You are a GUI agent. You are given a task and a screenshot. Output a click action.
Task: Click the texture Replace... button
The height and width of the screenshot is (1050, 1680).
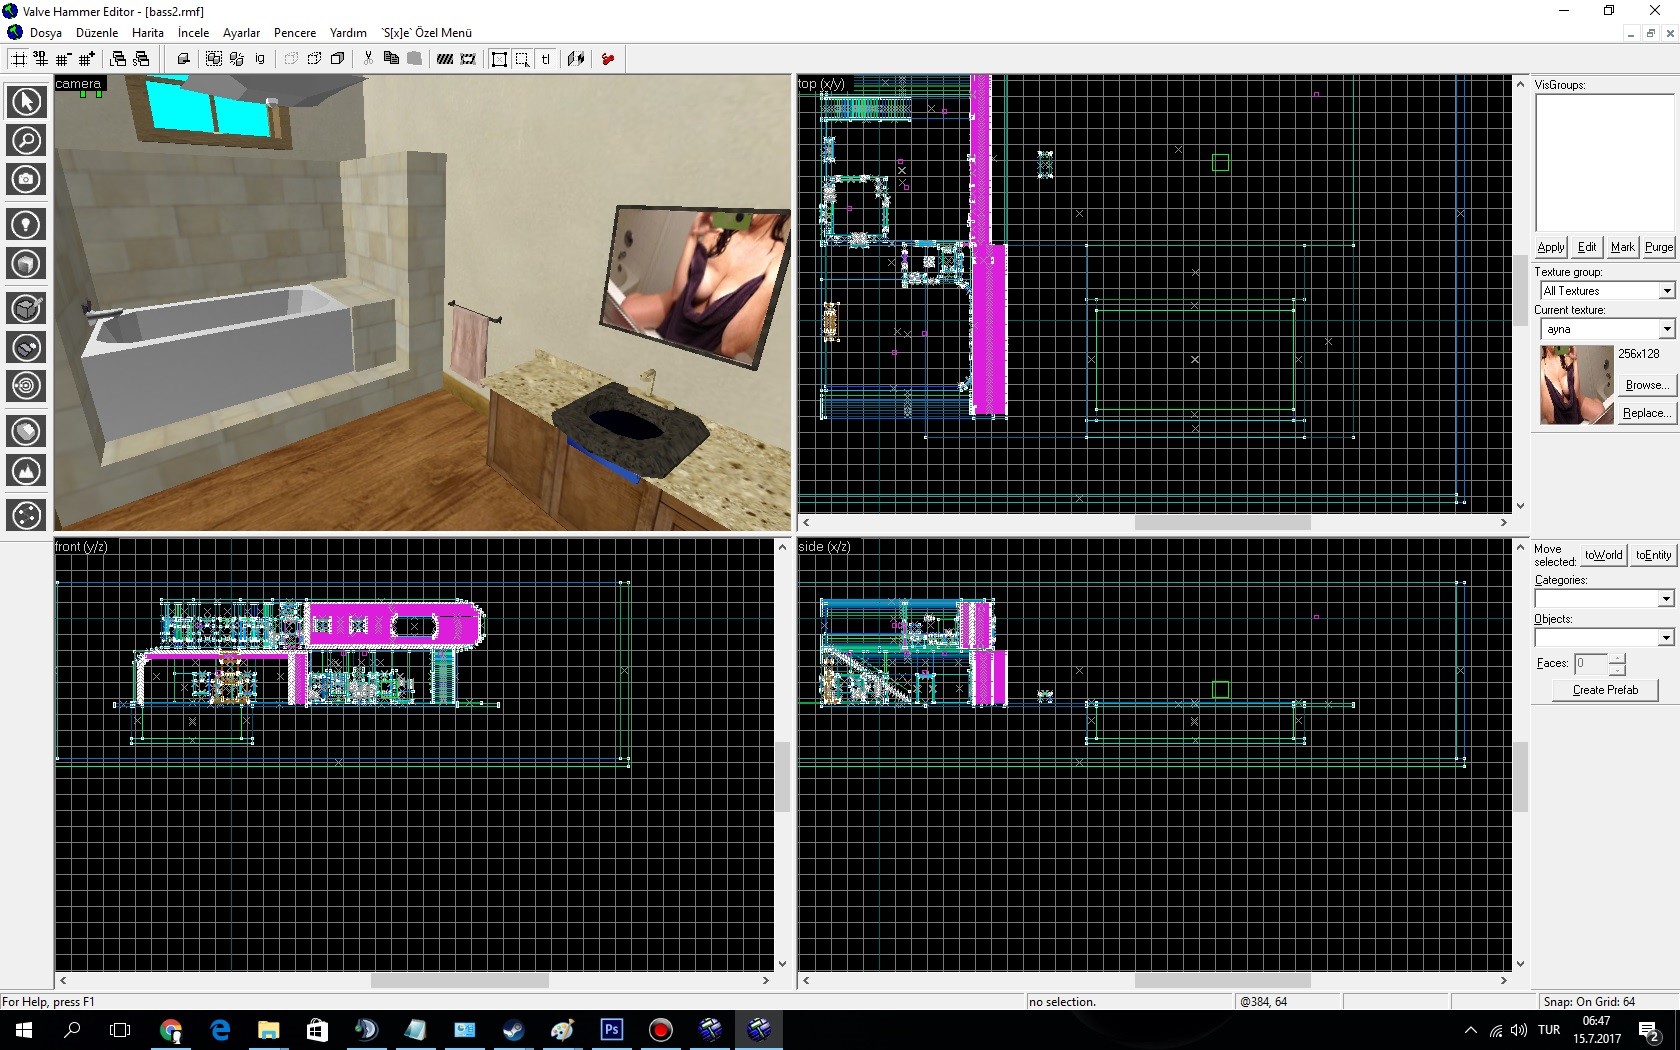click(1646, 413)
